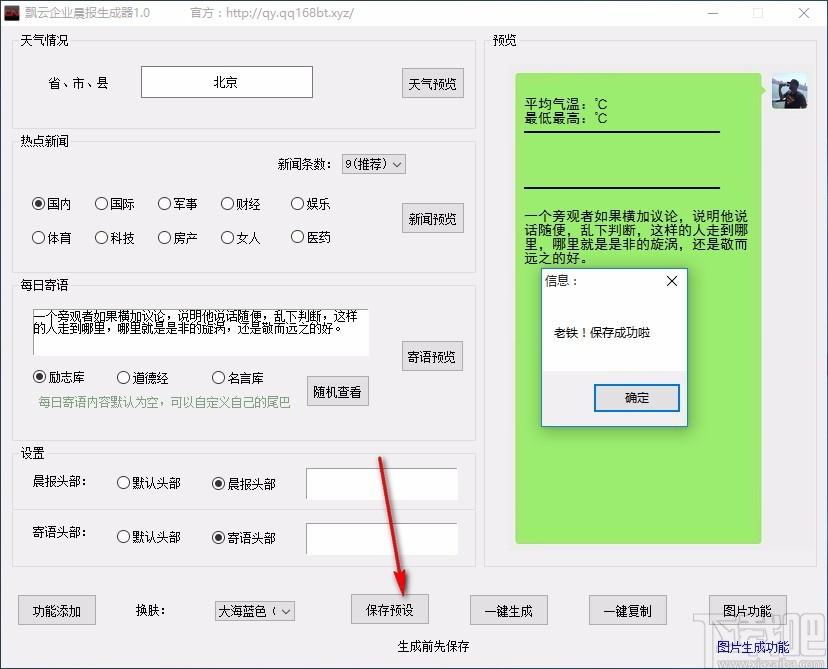Select the 医药 news category
Viewport: 828px width, 669px height.
click(x=310, y=238)
